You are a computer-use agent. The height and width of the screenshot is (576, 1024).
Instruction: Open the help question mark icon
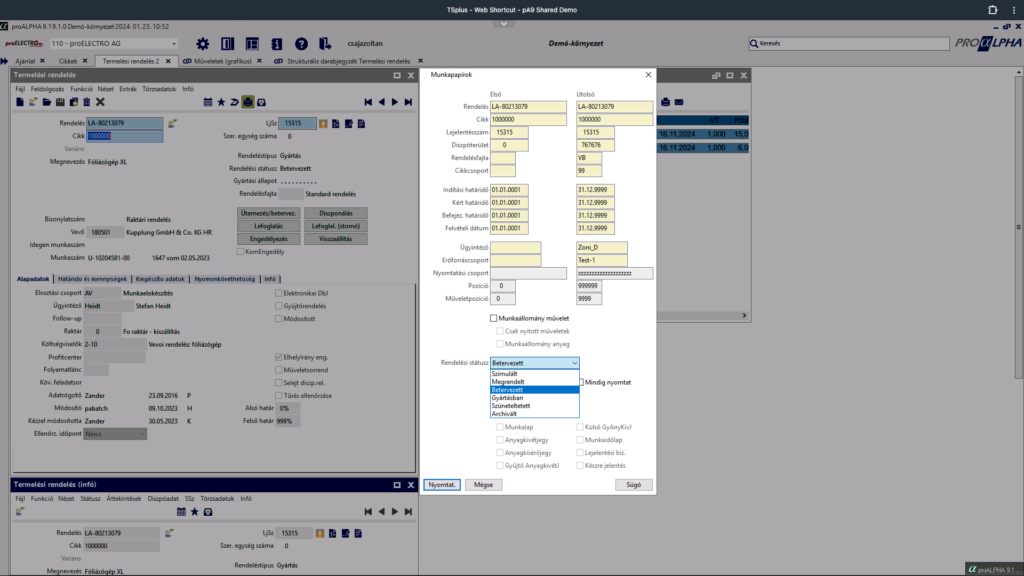click(x=301, y=44)
